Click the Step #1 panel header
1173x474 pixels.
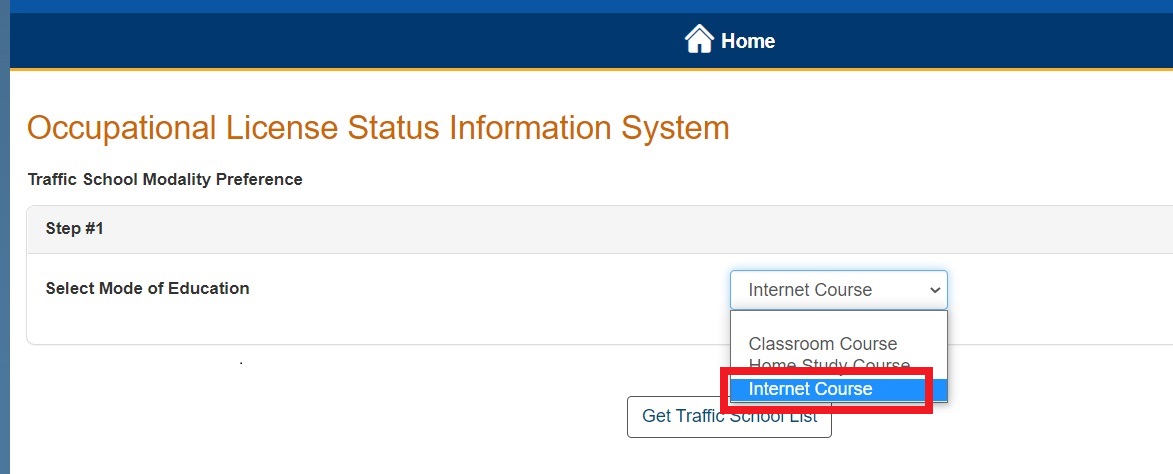(x=75, y=229)
